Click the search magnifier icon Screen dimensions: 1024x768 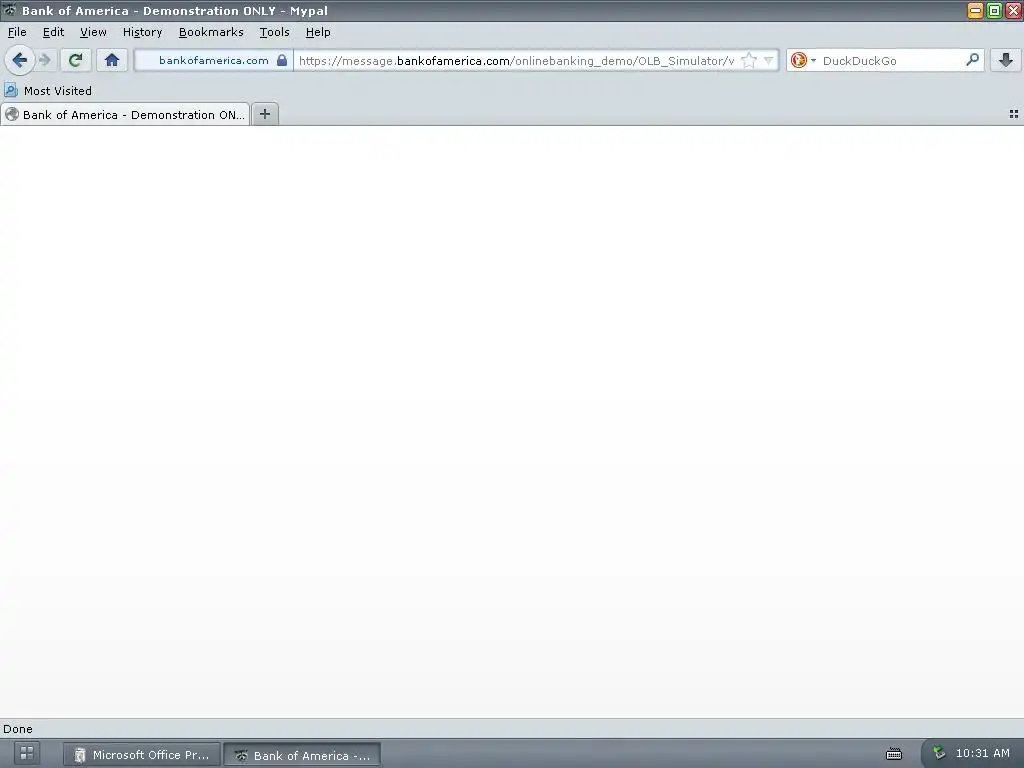[x=972, y=60]
